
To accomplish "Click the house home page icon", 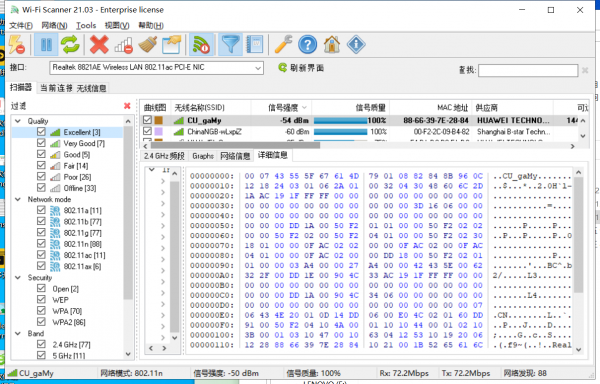I will (x=332, y=45).
